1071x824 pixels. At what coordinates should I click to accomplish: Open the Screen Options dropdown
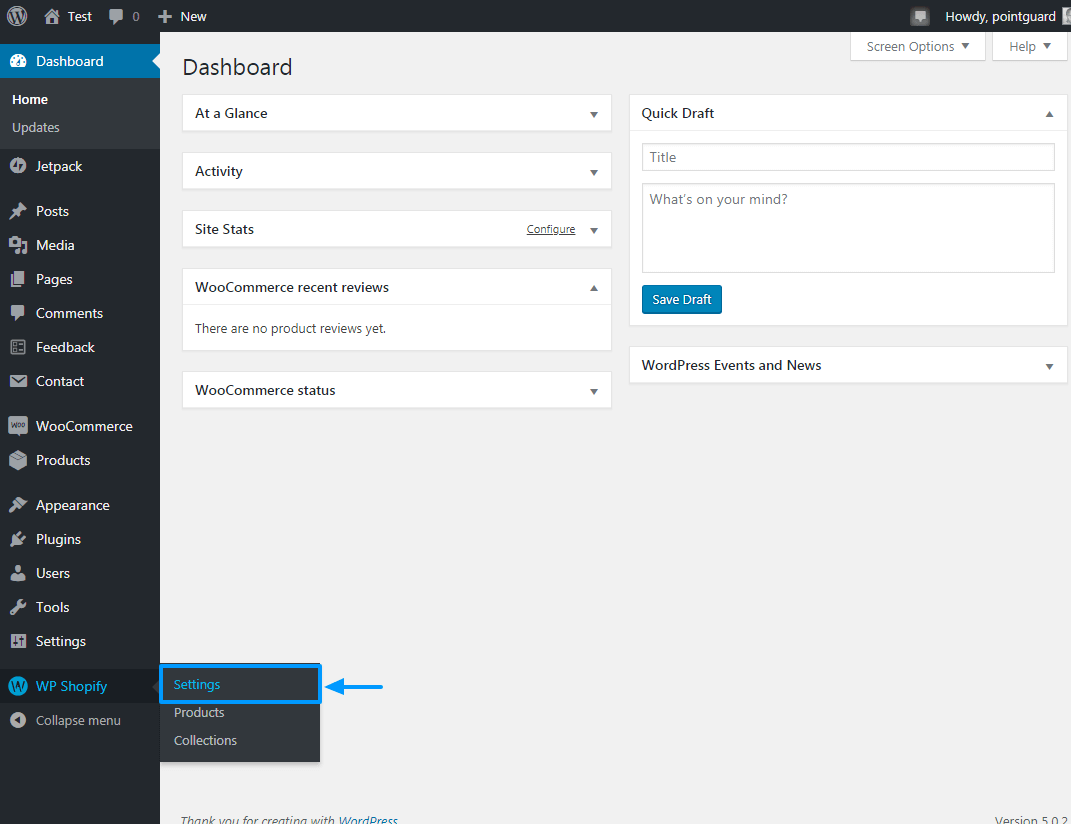coord(917,46)
